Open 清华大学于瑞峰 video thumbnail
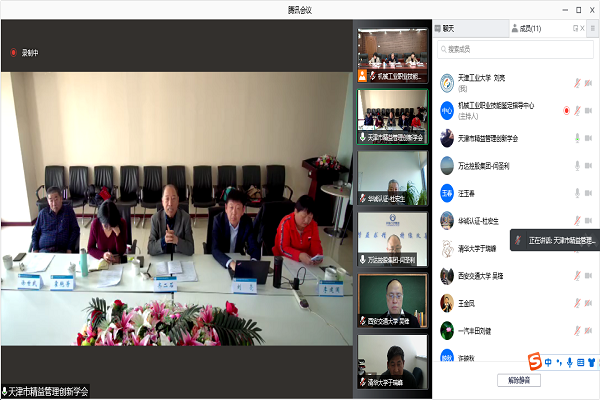This screenshot has height=400, width=600. [x=392, y=362]
